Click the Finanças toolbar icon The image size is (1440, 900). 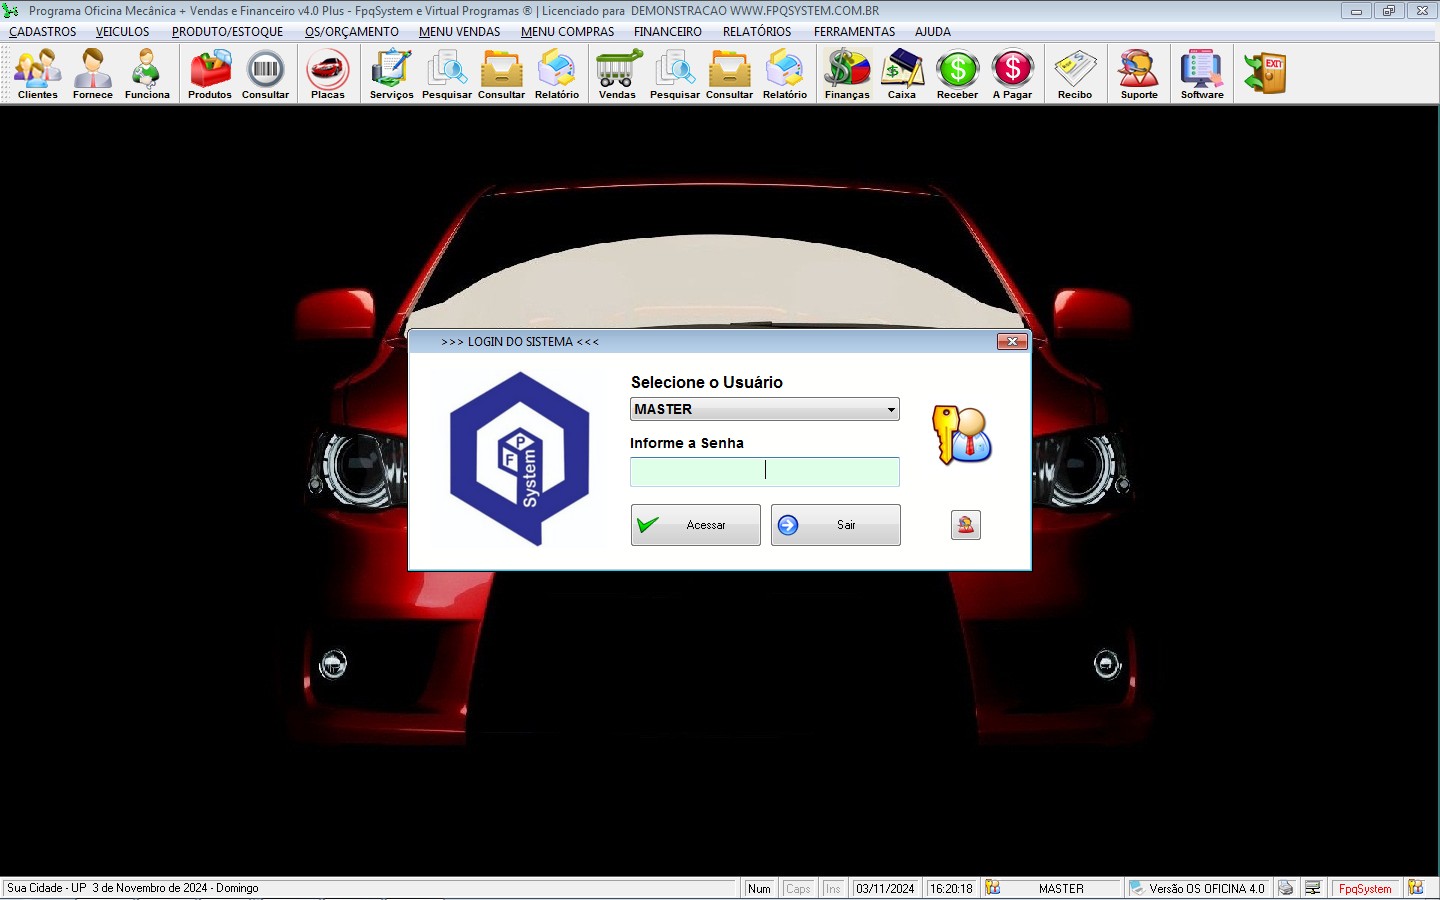tap(847, 74)
